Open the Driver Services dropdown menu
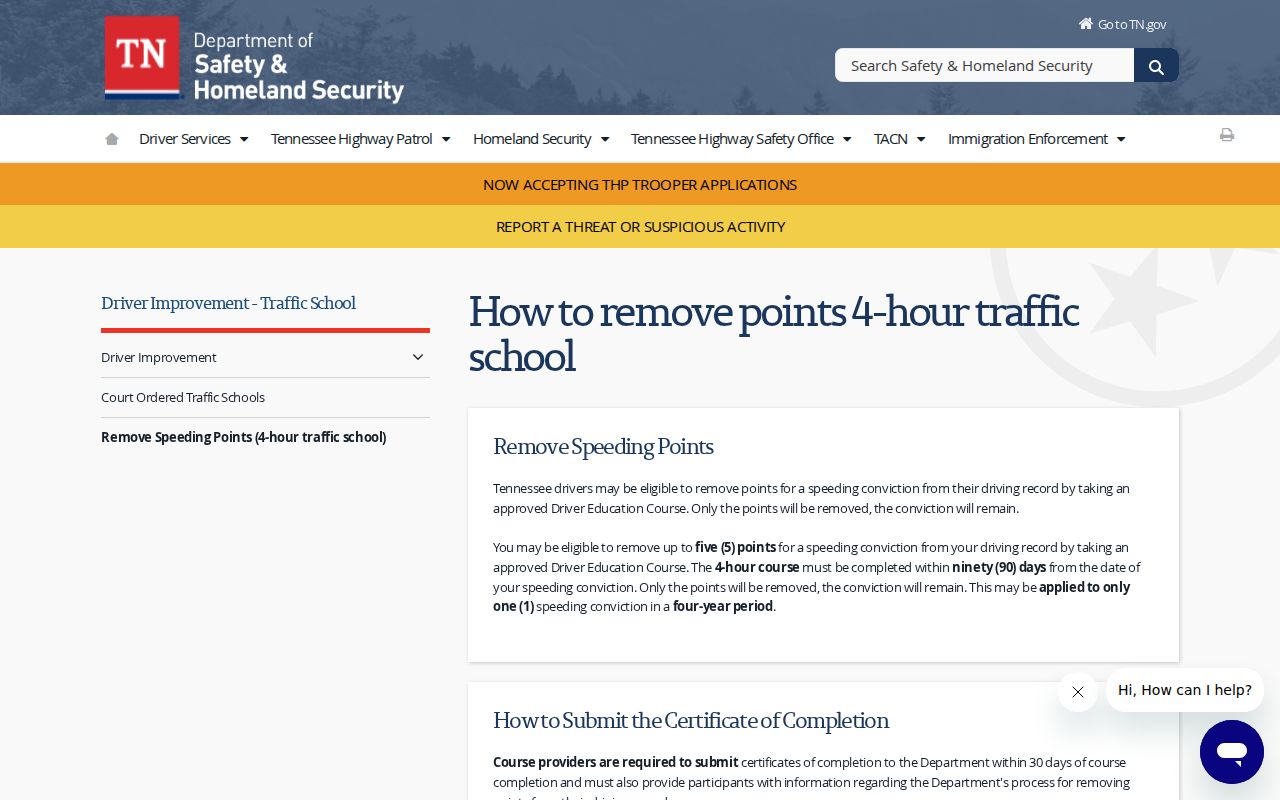 coord(193,139)
